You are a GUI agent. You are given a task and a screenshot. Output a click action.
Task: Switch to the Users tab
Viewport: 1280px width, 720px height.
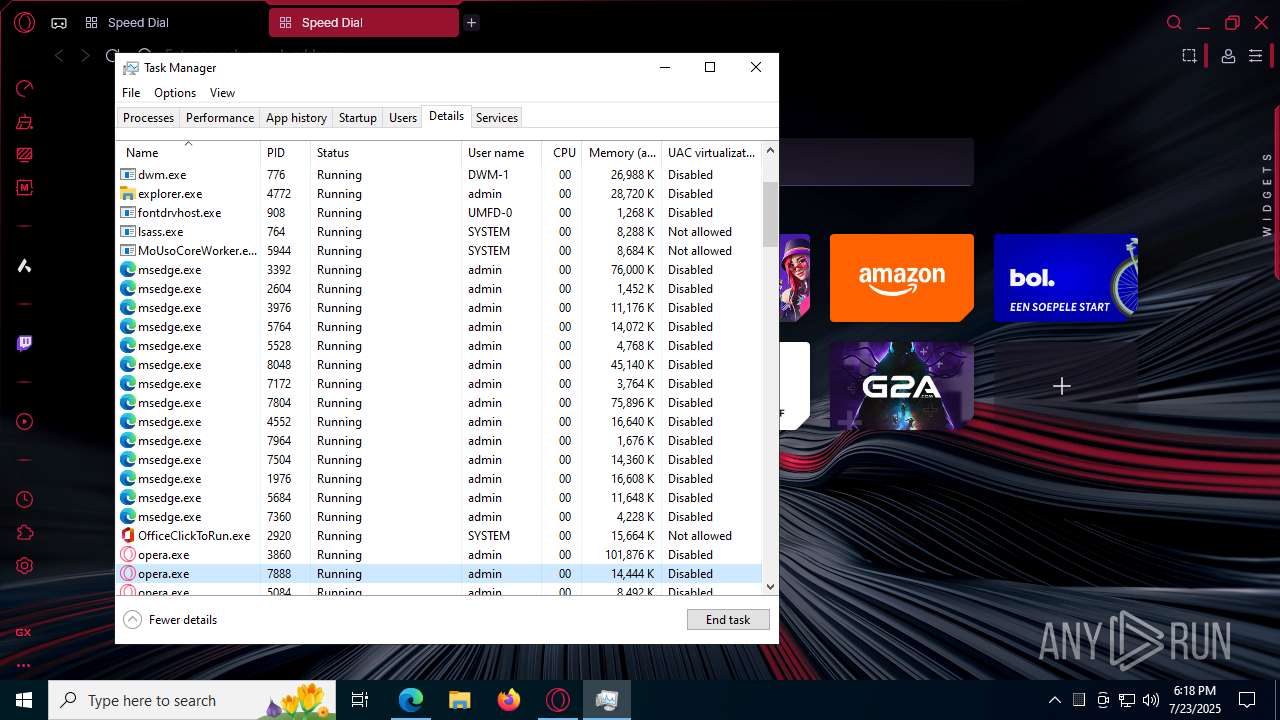(x=403, y=118)
